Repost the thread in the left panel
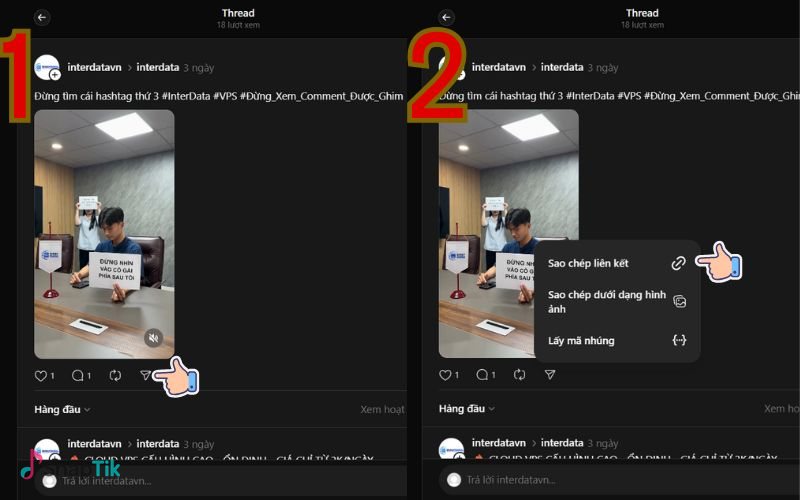800x500 pixels. tap(115, 375)
